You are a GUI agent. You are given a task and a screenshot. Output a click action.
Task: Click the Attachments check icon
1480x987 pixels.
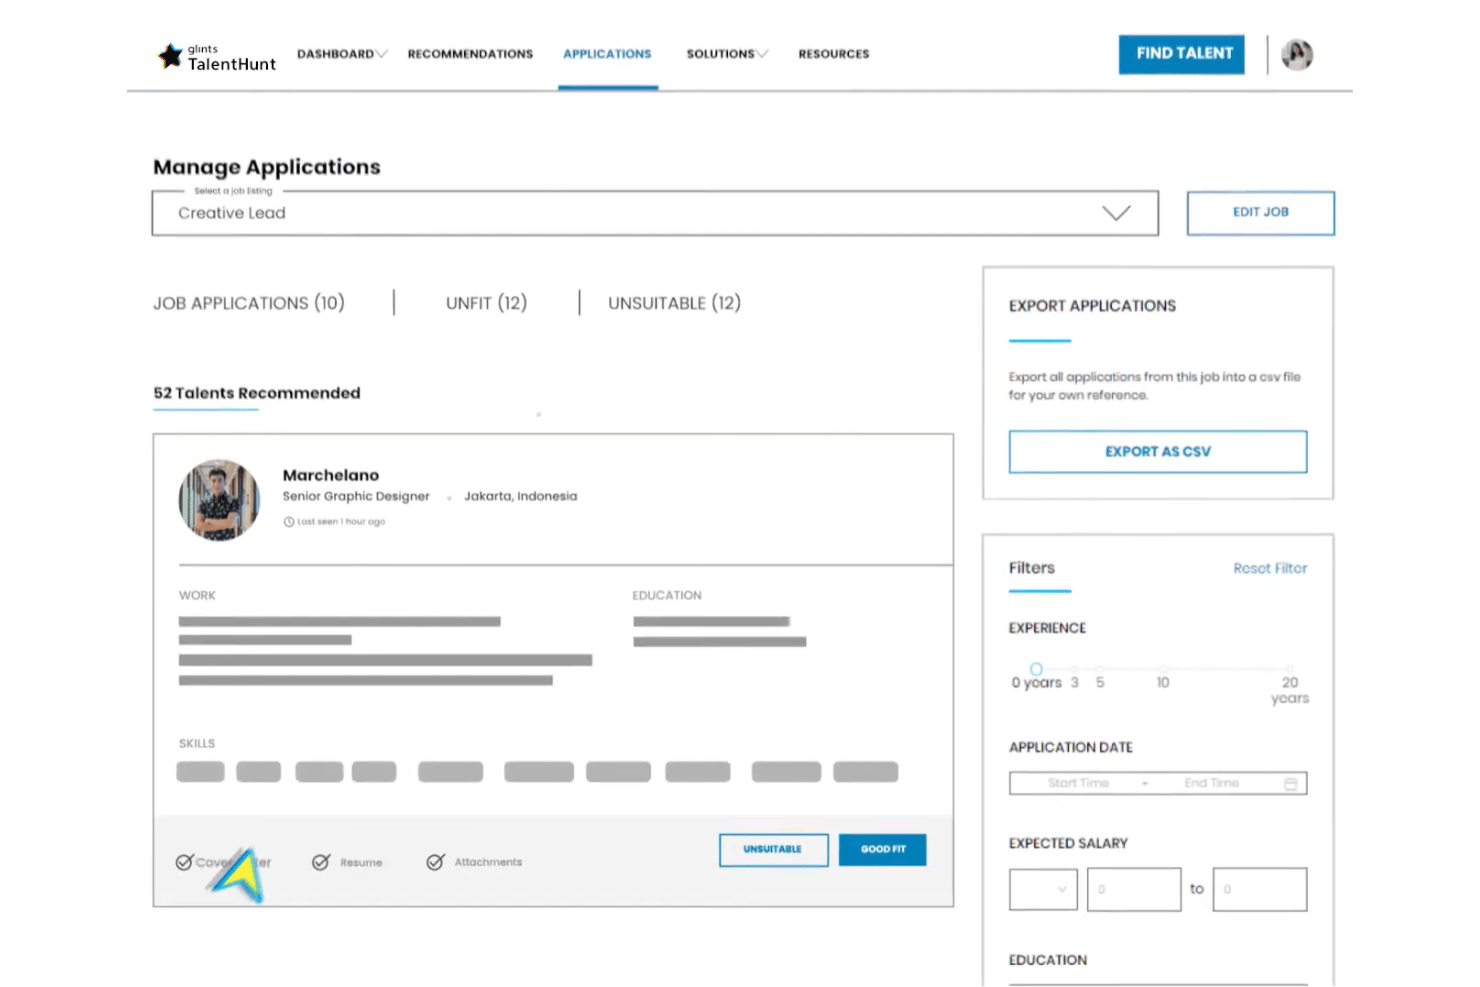(x=435, y=862)
